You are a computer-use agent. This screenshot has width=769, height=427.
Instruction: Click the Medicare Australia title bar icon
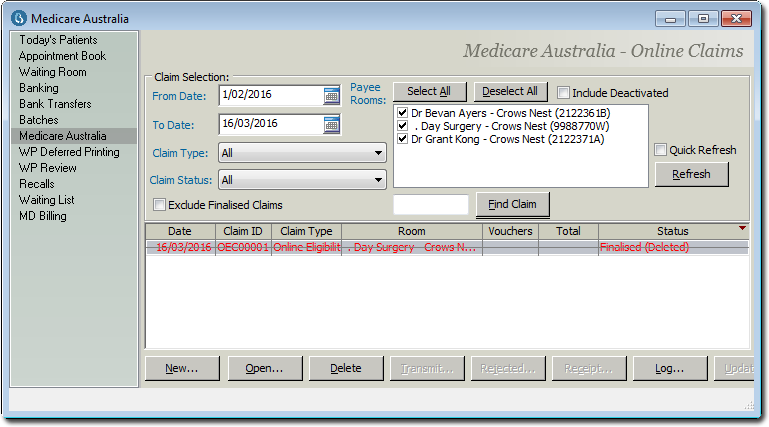18,18
